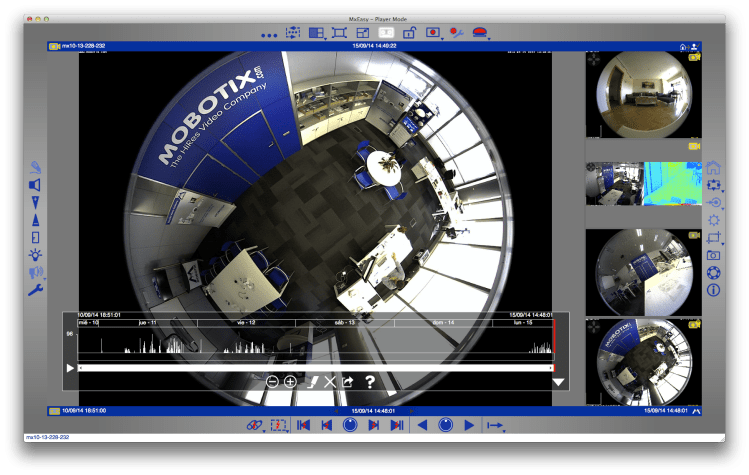
Task: Open playback arrow options dropdown at bottom right
Action: (x=495, y=426)
